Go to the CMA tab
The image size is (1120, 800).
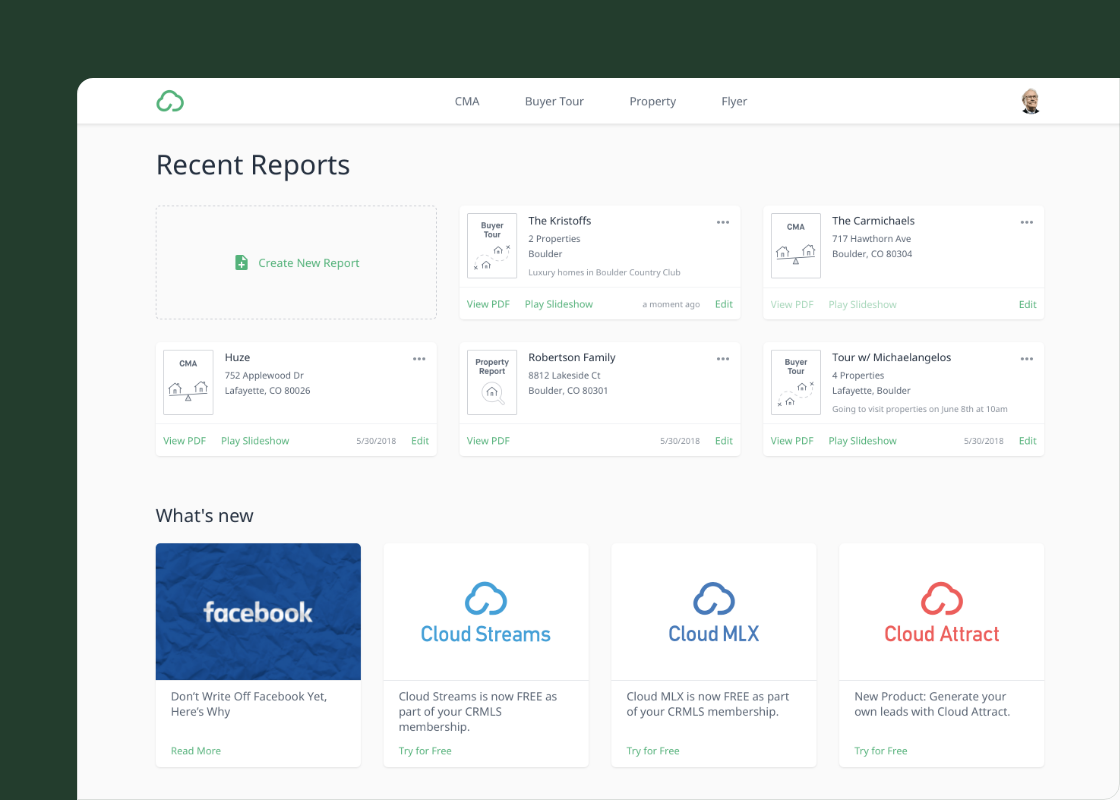[x=467, y=101]
